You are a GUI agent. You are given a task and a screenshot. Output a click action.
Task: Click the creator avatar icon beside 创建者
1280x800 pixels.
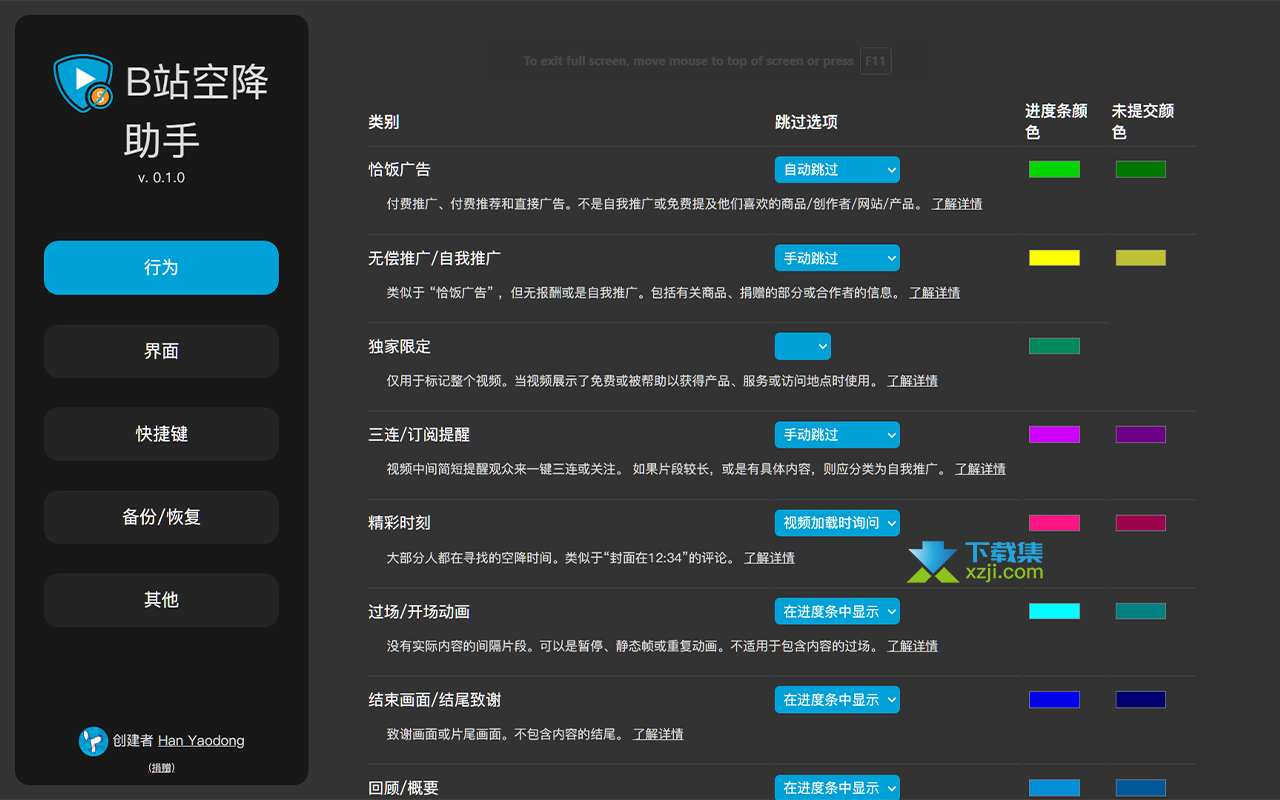point(93,741)
